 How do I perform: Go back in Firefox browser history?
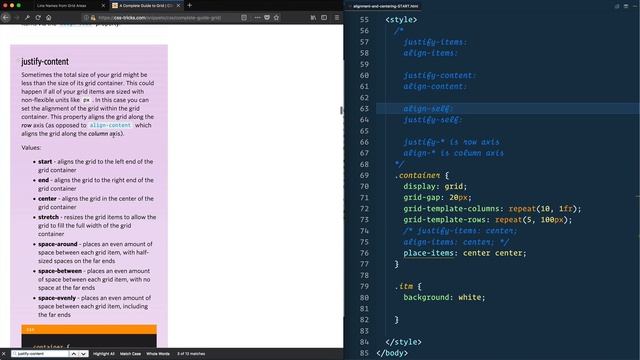point(6,18)
